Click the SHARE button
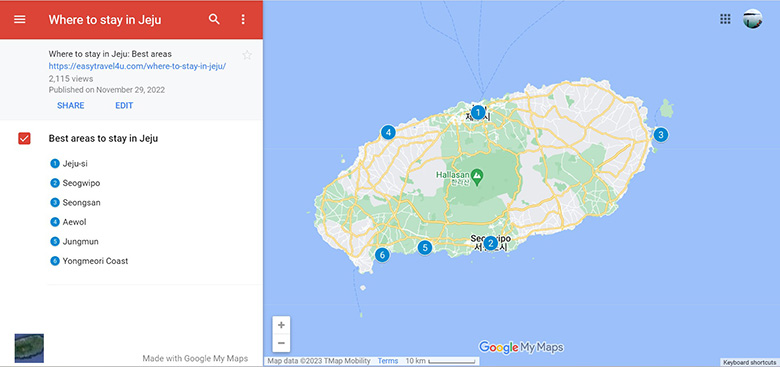 click(x=71, y=105)
